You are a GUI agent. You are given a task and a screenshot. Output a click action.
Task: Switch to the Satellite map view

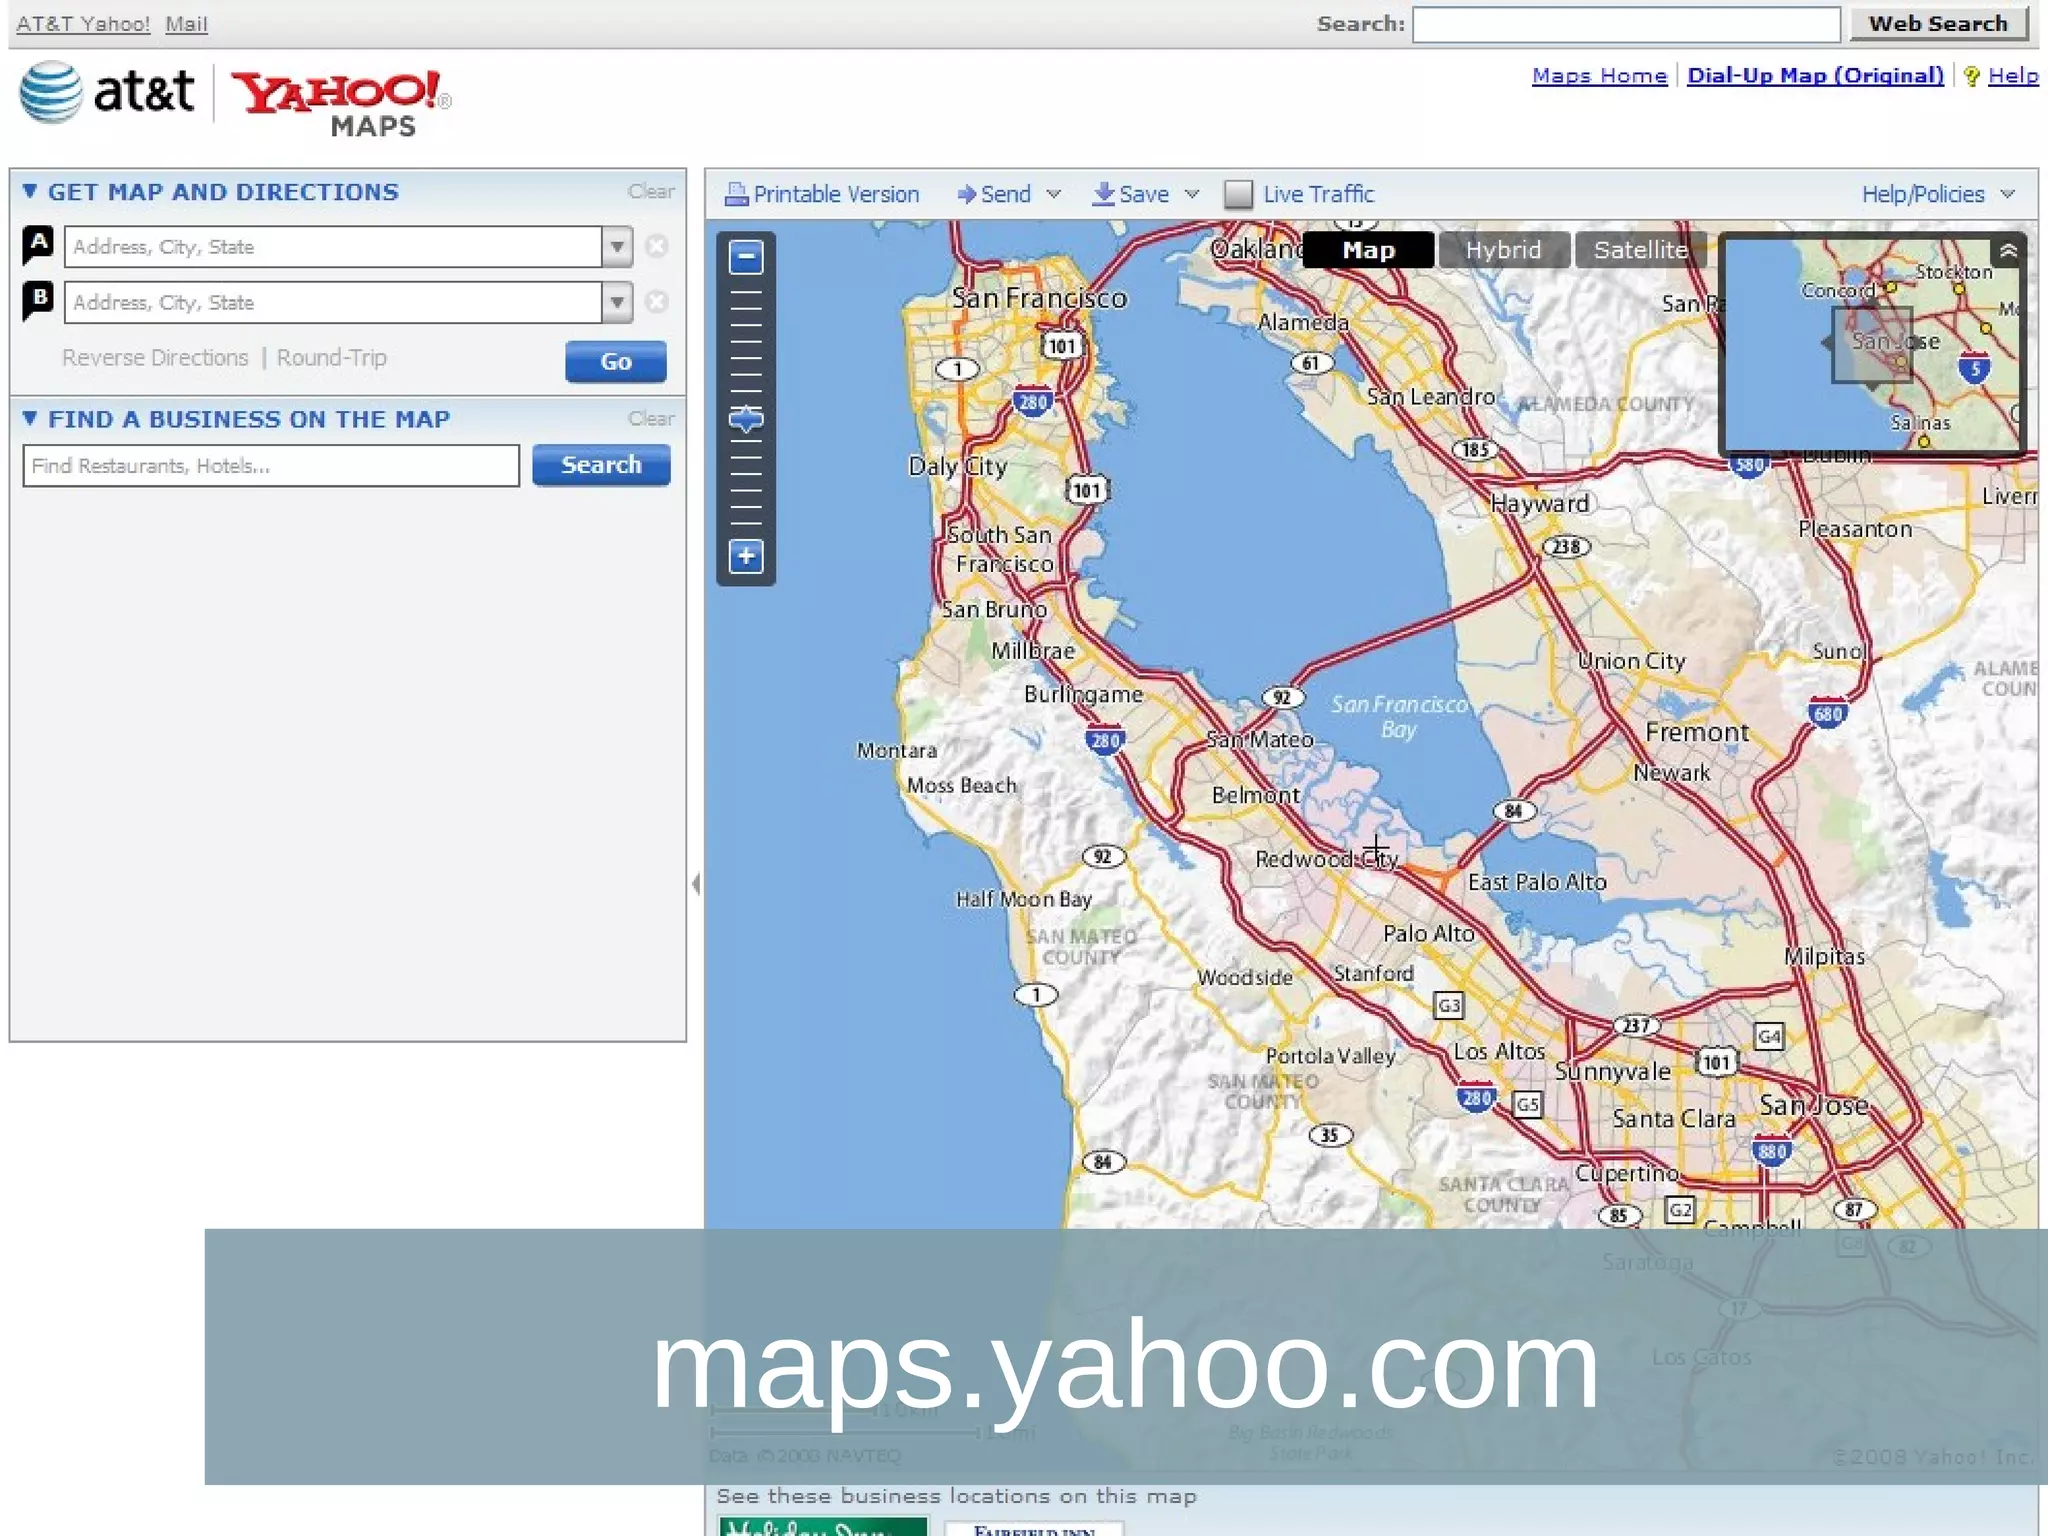[1640, 250]
